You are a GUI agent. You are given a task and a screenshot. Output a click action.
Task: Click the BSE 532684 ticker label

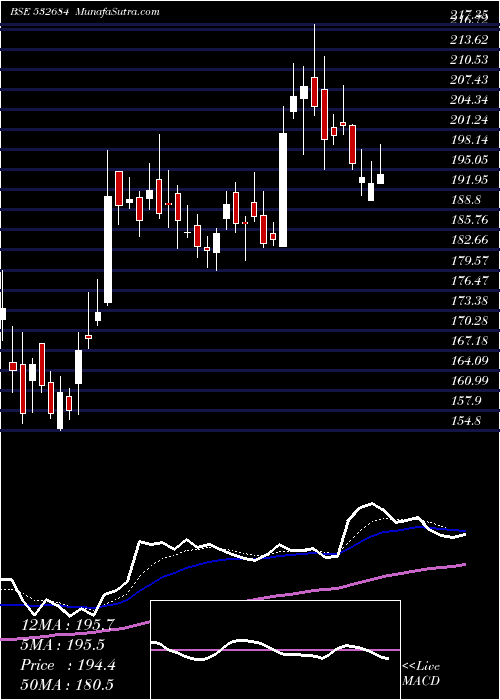pyautogui.click(x=40, y=11)
